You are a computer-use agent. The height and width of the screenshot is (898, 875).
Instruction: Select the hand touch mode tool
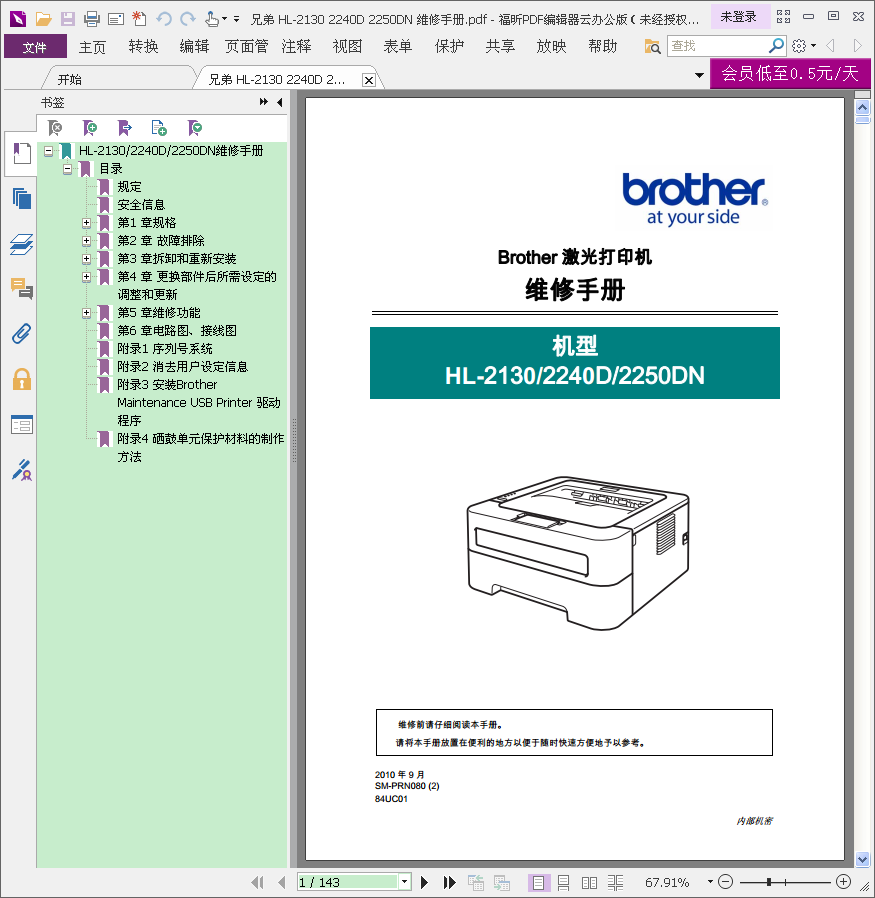tap(212, 19)
